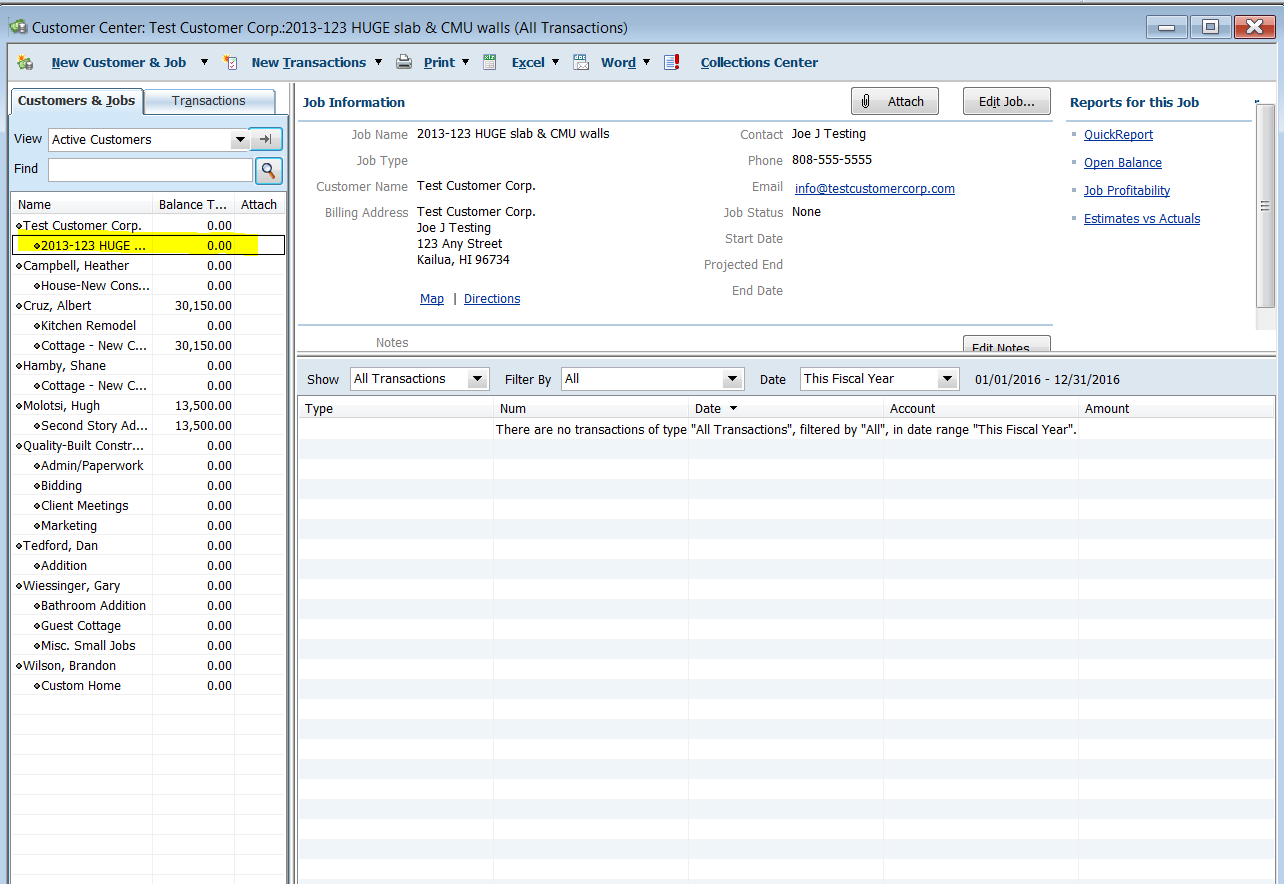Open the Word dropdown arrow
The image size is (1284, 884).
click(646, 62)
